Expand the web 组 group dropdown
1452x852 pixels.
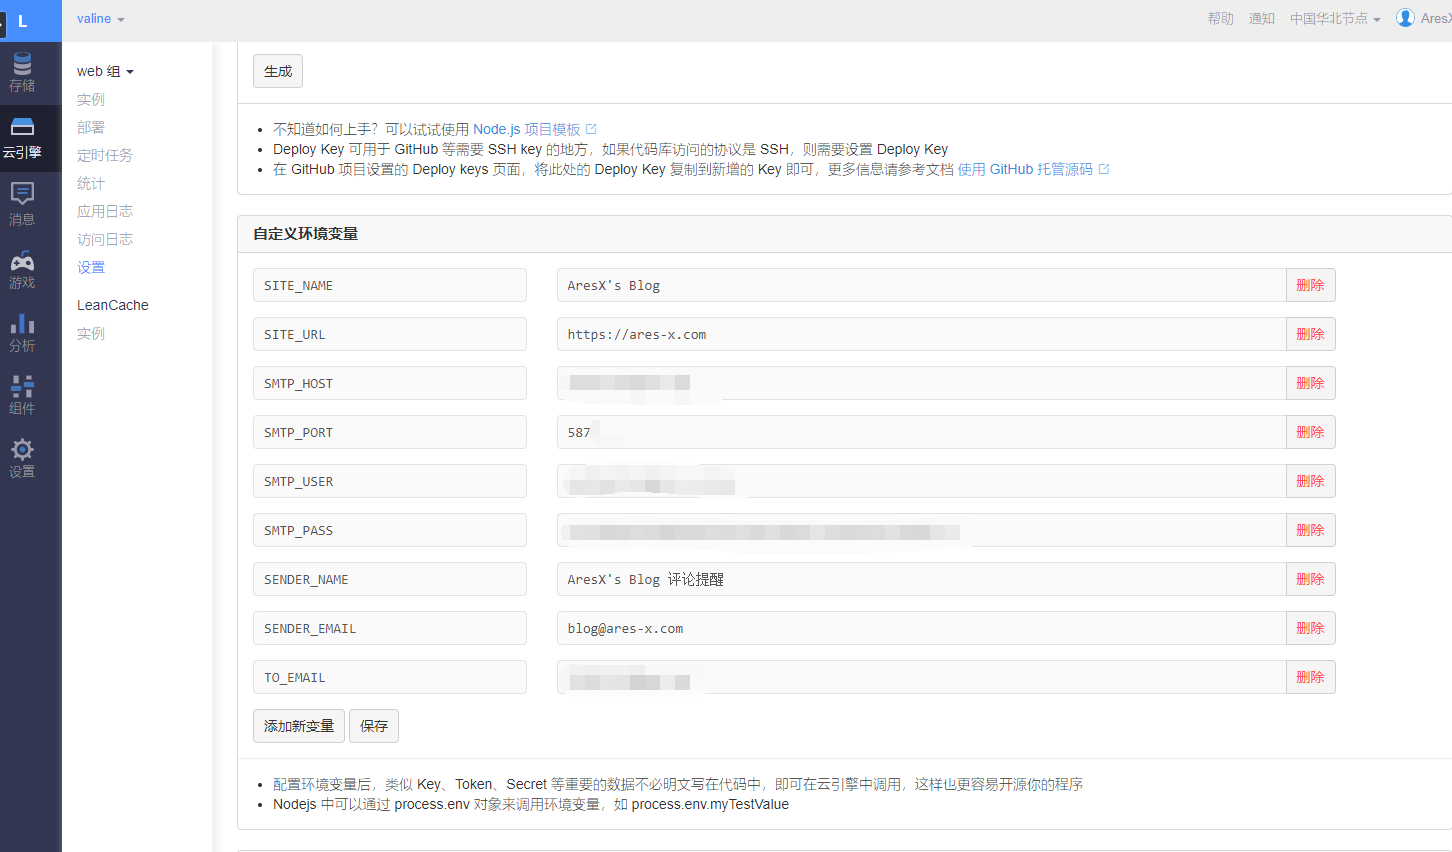[x=105, y=71]
